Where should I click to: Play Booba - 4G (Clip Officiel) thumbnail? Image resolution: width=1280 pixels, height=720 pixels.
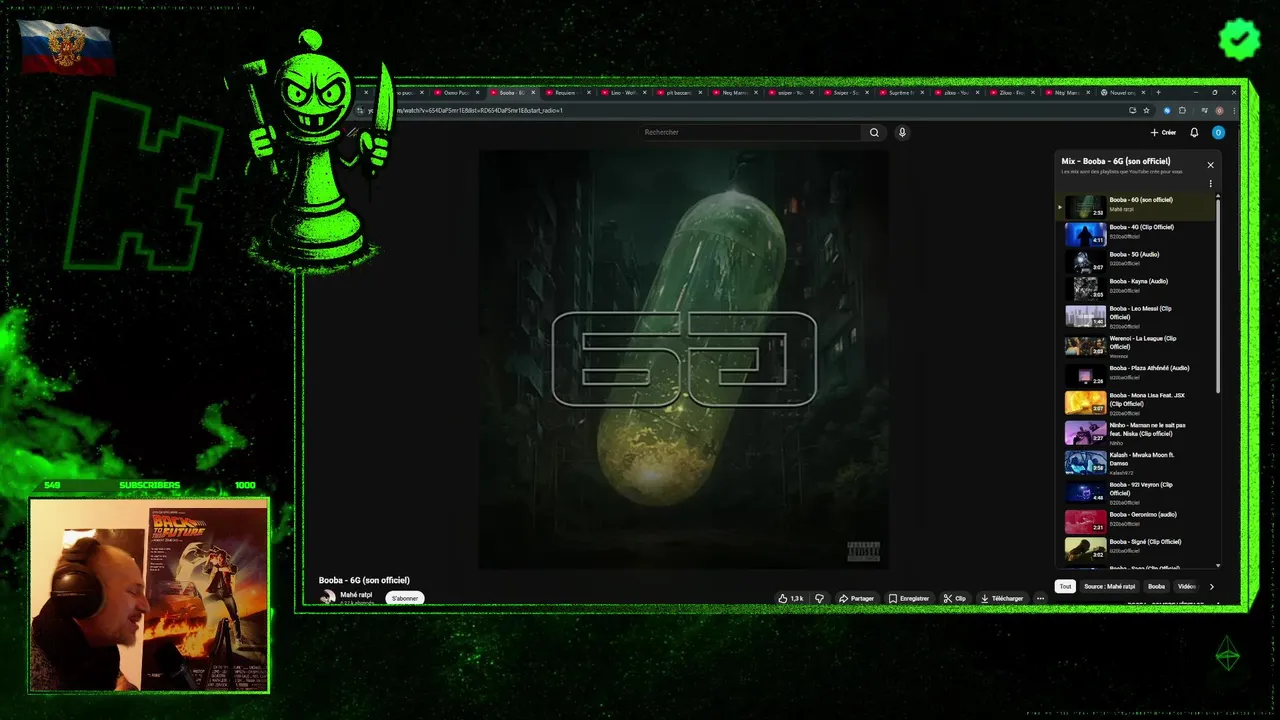point(1085,234)
